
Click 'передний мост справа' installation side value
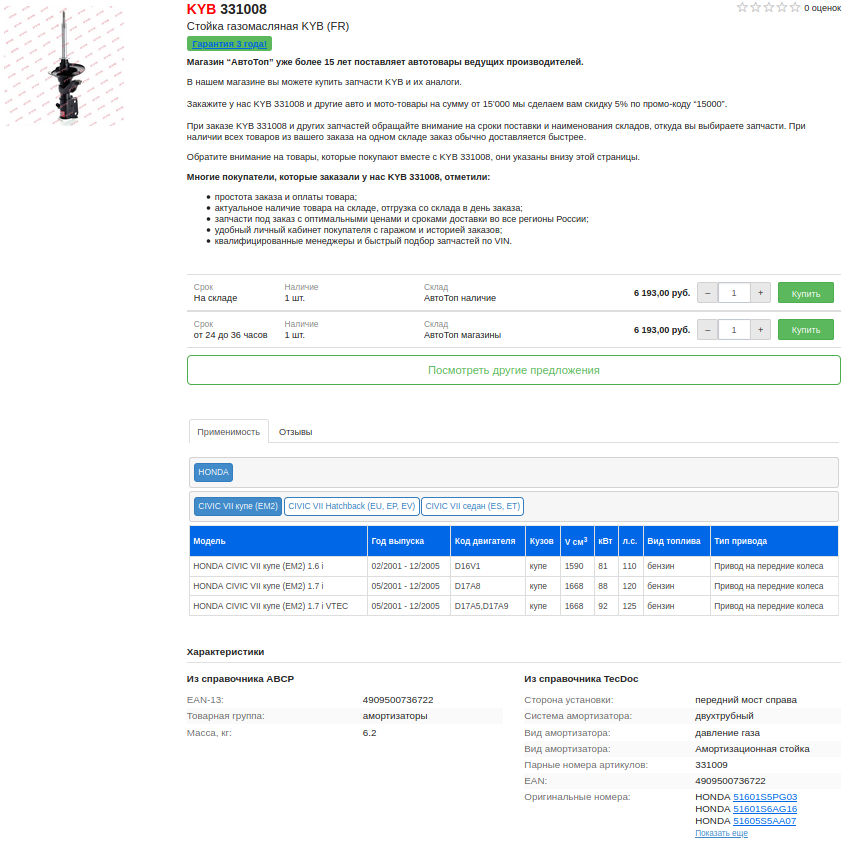(746, 700)
